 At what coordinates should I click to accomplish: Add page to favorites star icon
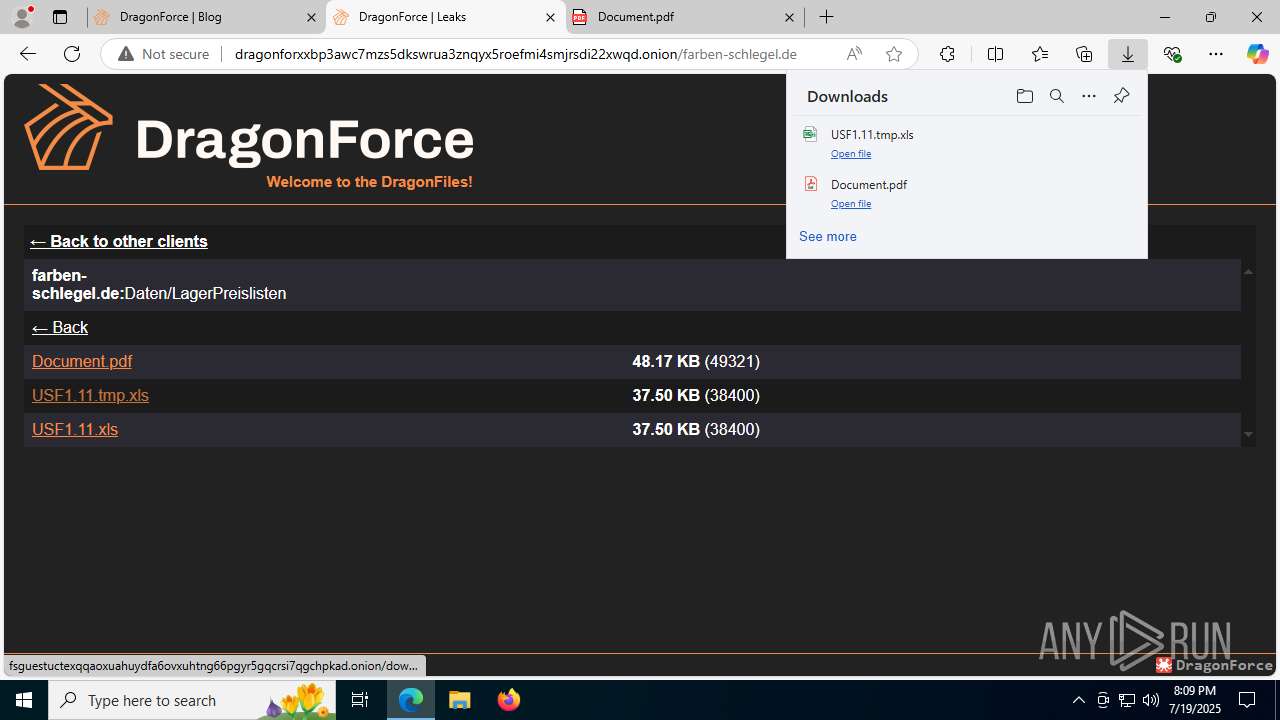(894, 54)
